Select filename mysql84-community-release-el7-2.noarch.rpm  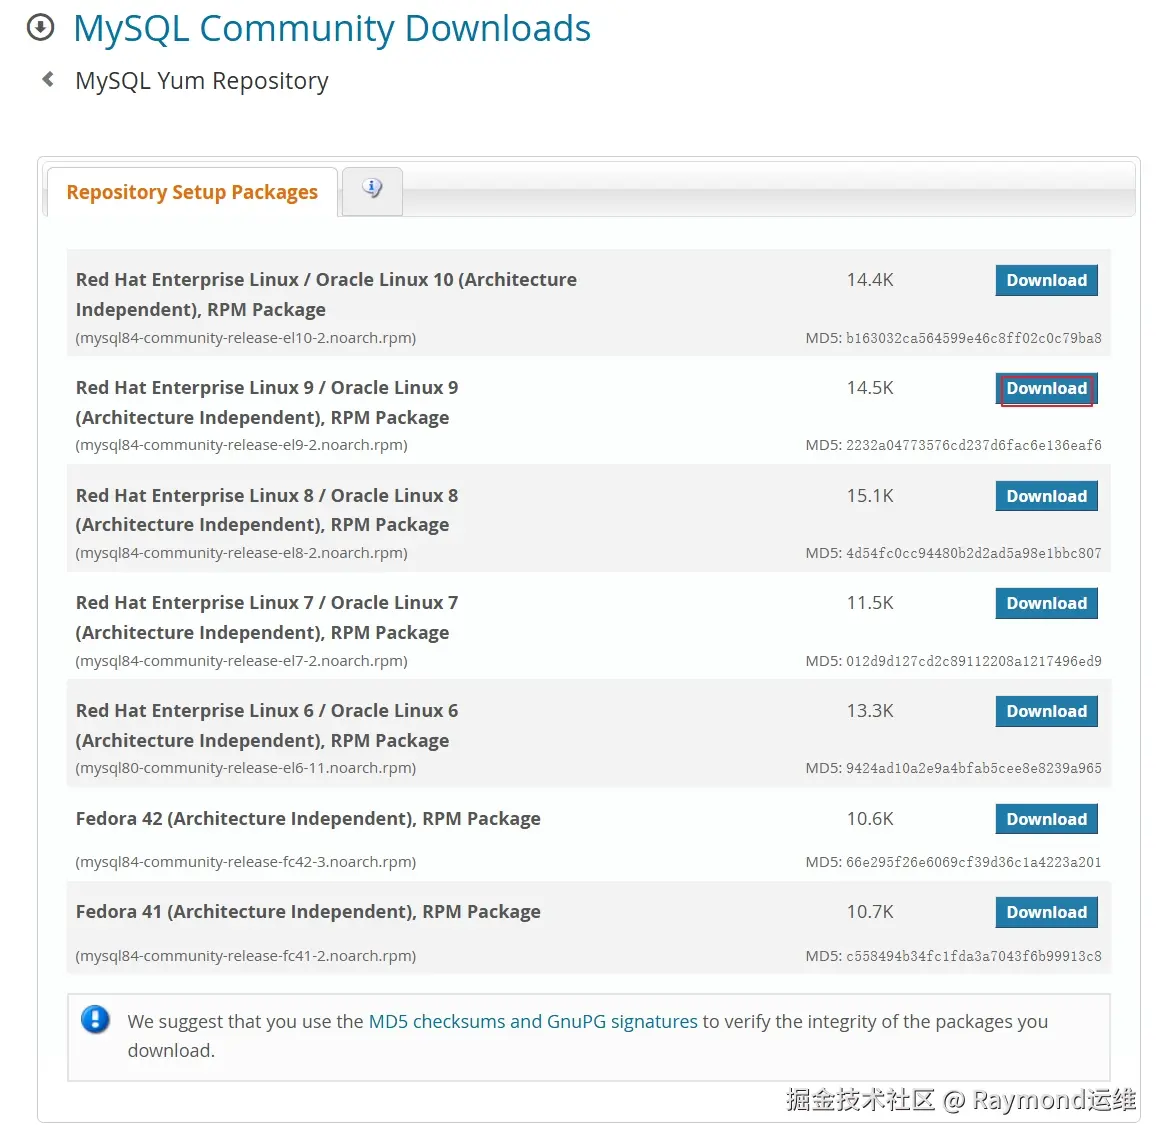tap(241, 661)
